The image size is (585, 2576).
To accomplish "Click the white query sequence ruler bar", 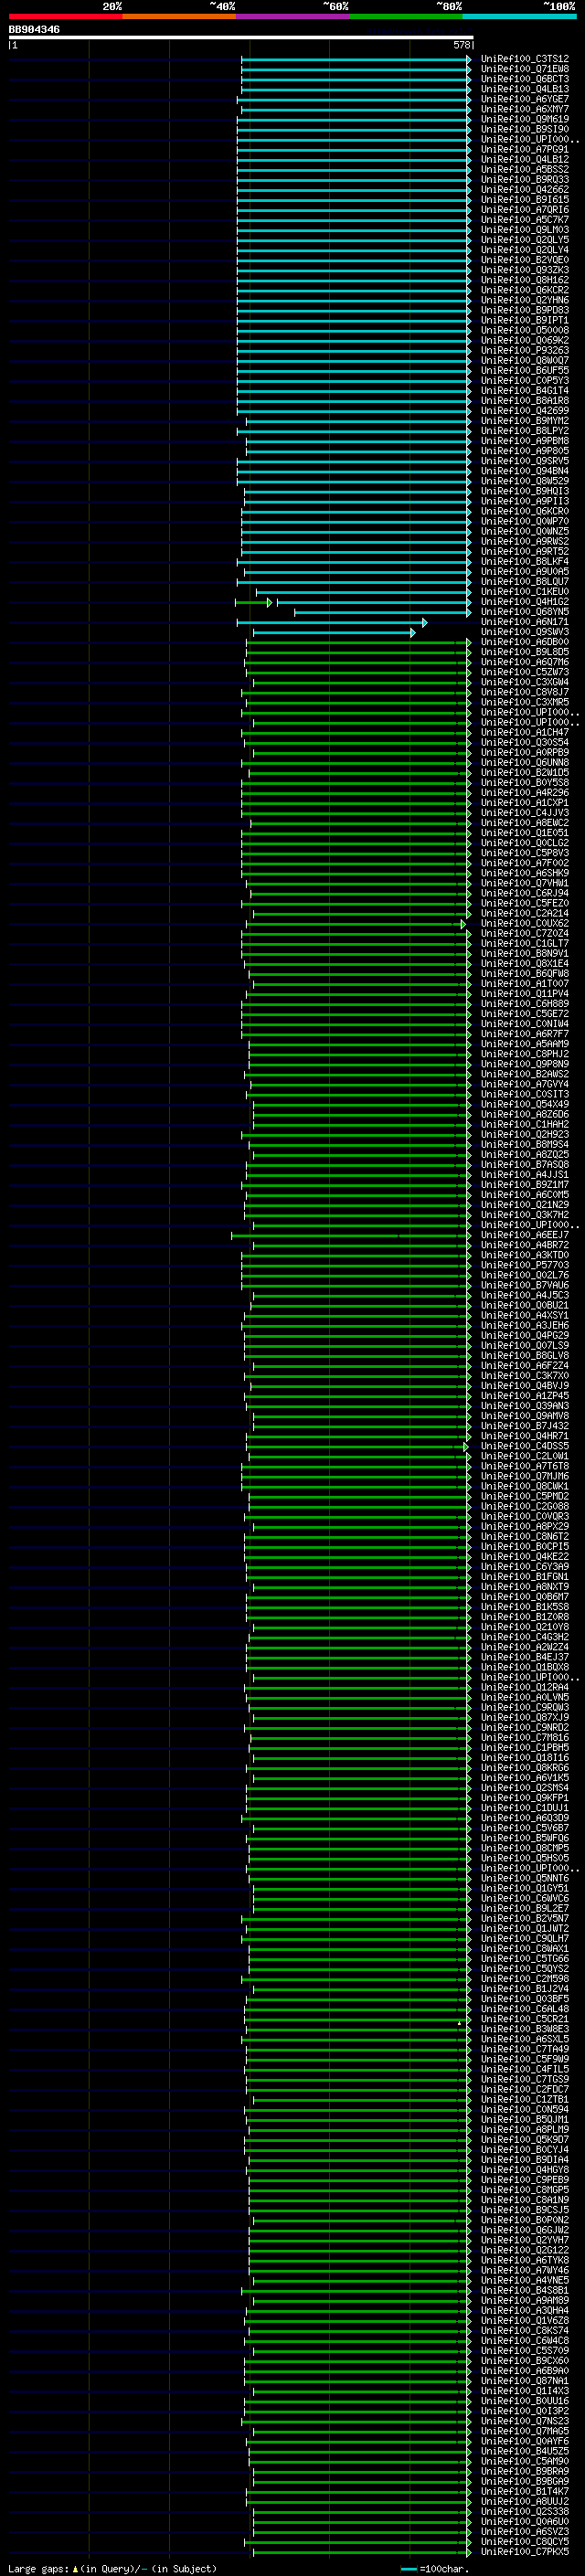I will tap(241, 38).
